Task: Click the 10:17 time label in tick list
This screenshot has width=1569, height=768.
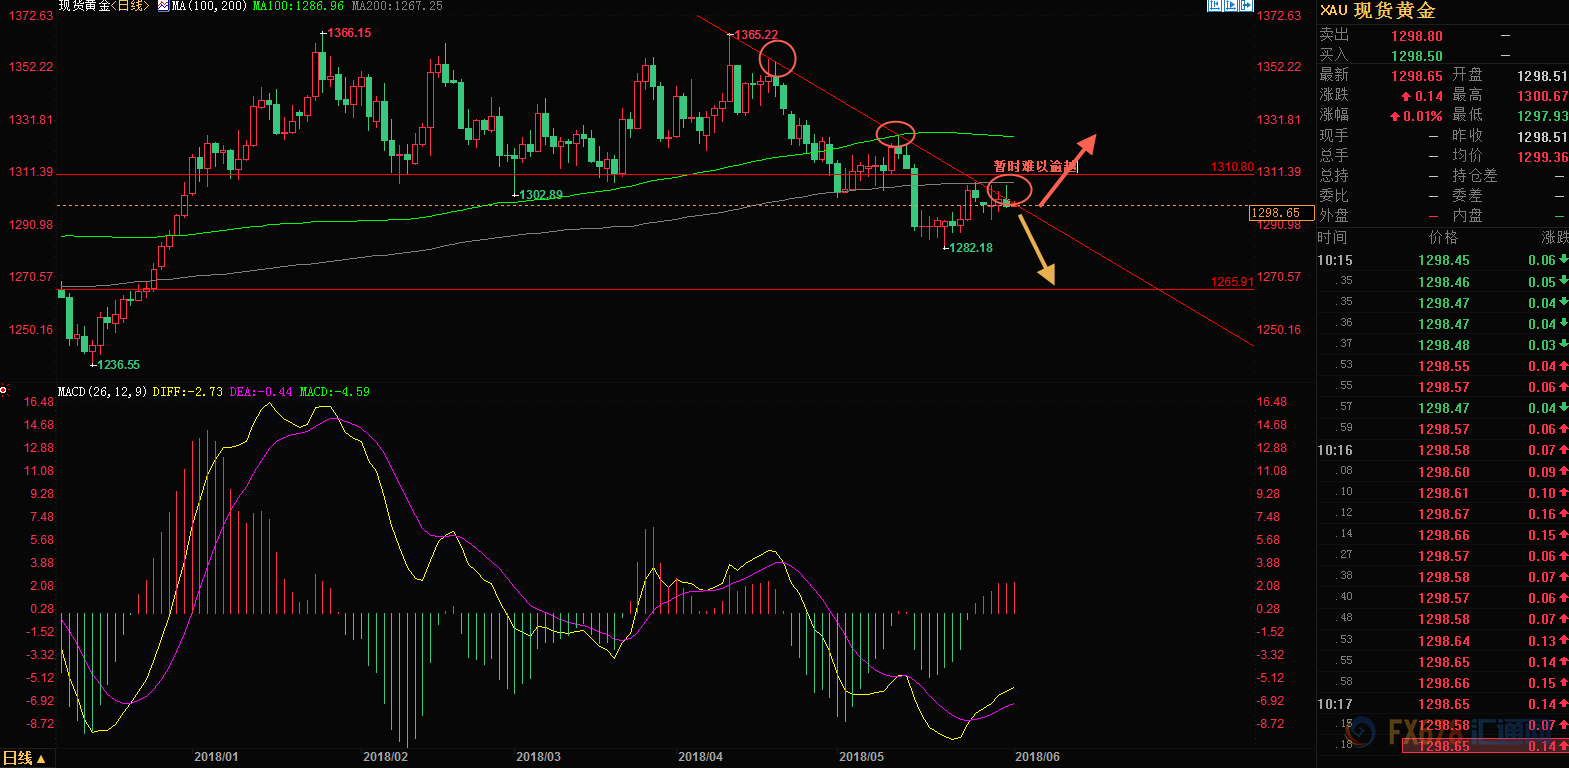Action: click(1334, 704)
